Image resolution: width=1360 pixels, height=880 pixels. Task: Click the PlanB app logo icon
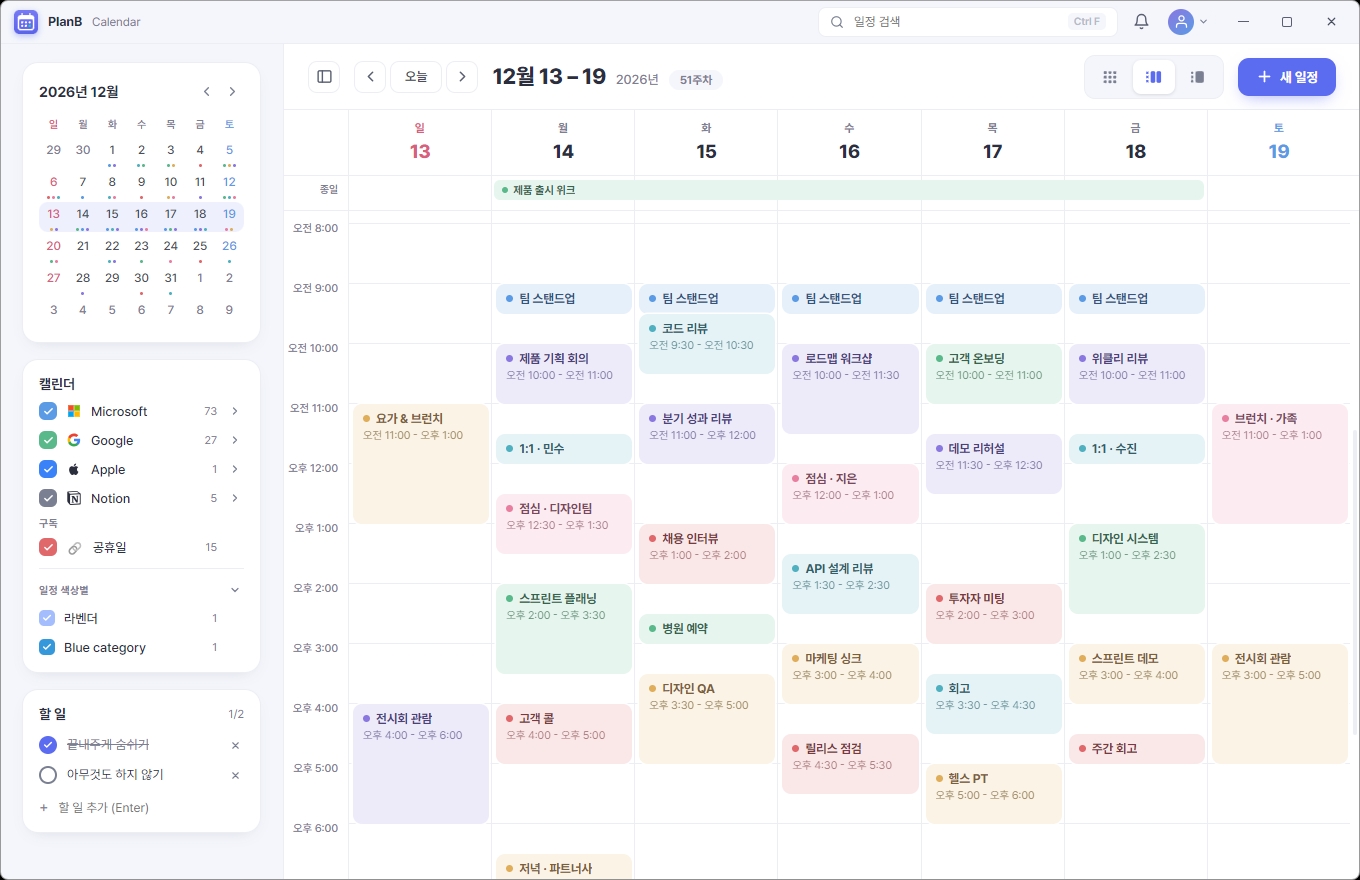(26, 22)
